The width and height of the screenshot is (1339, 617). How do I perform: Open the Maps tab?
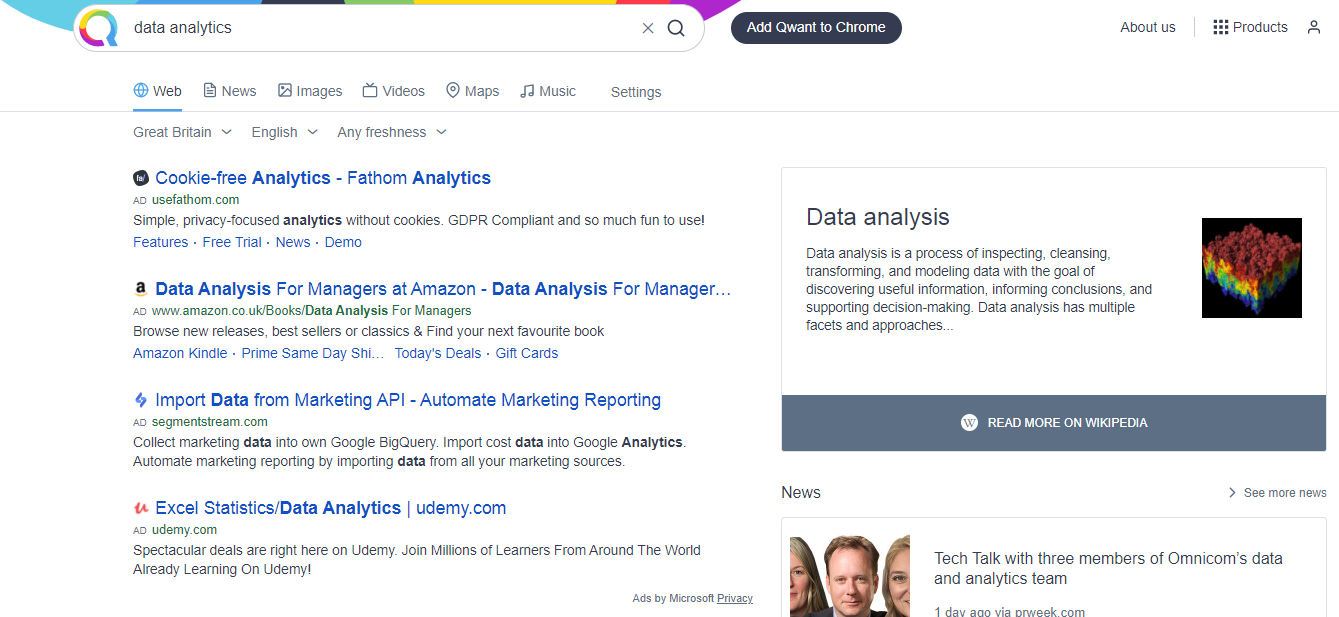click(x=472, y=91)
